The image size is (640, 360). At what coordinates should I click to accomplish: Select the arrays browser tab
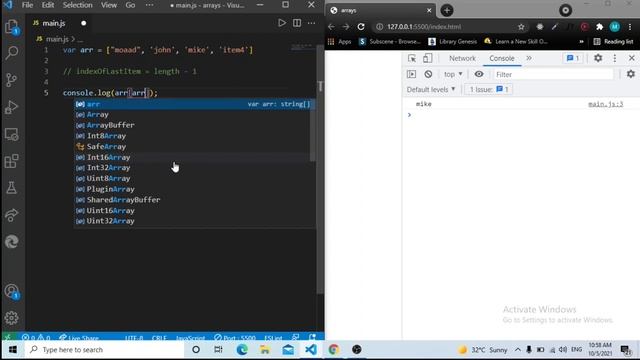click(x=381, y=11)
